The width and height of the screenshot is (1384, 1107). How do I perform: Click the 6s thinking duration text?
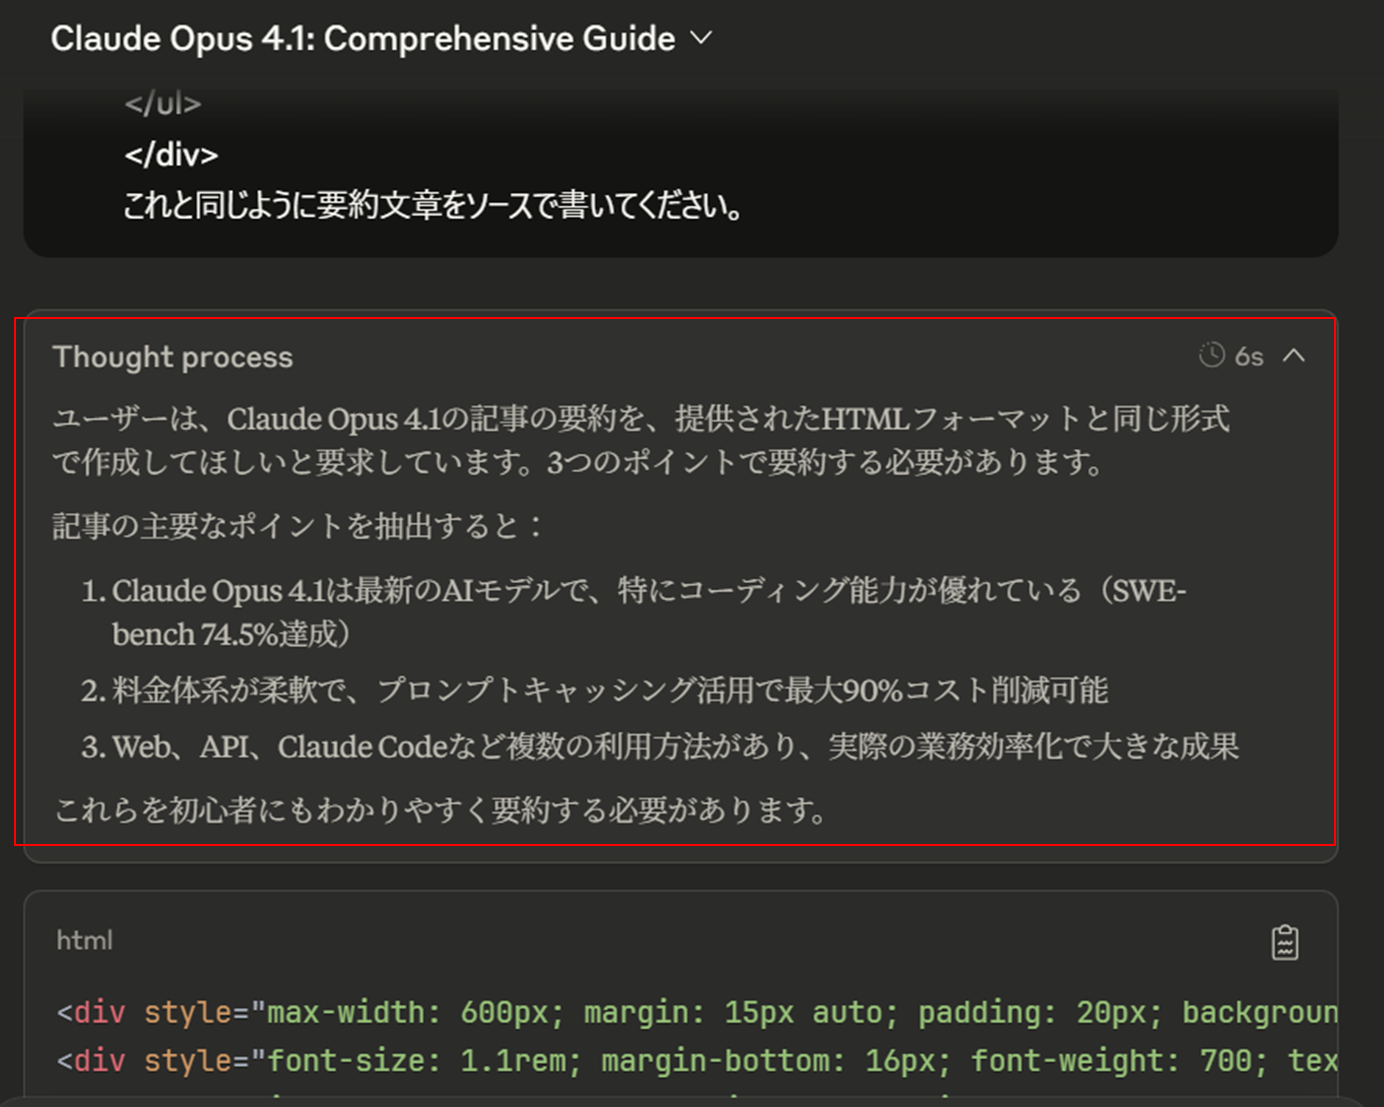1249,356
